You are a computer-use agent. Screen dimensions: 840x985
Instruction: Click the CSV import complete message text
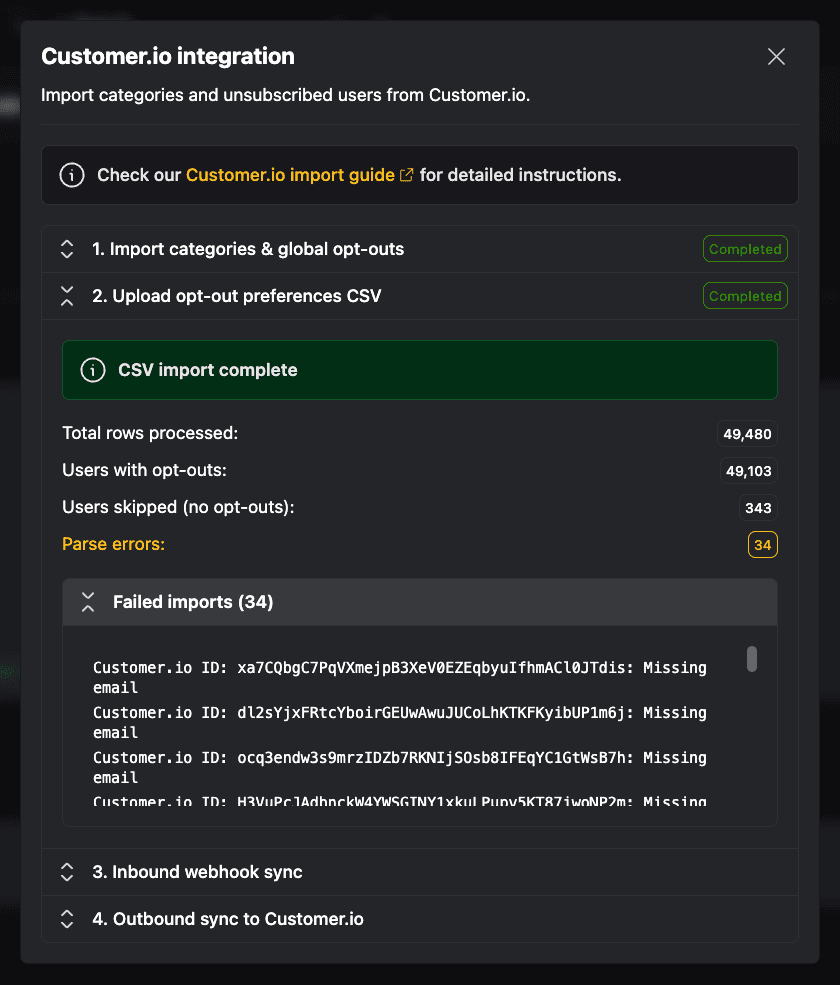(208, 370)
